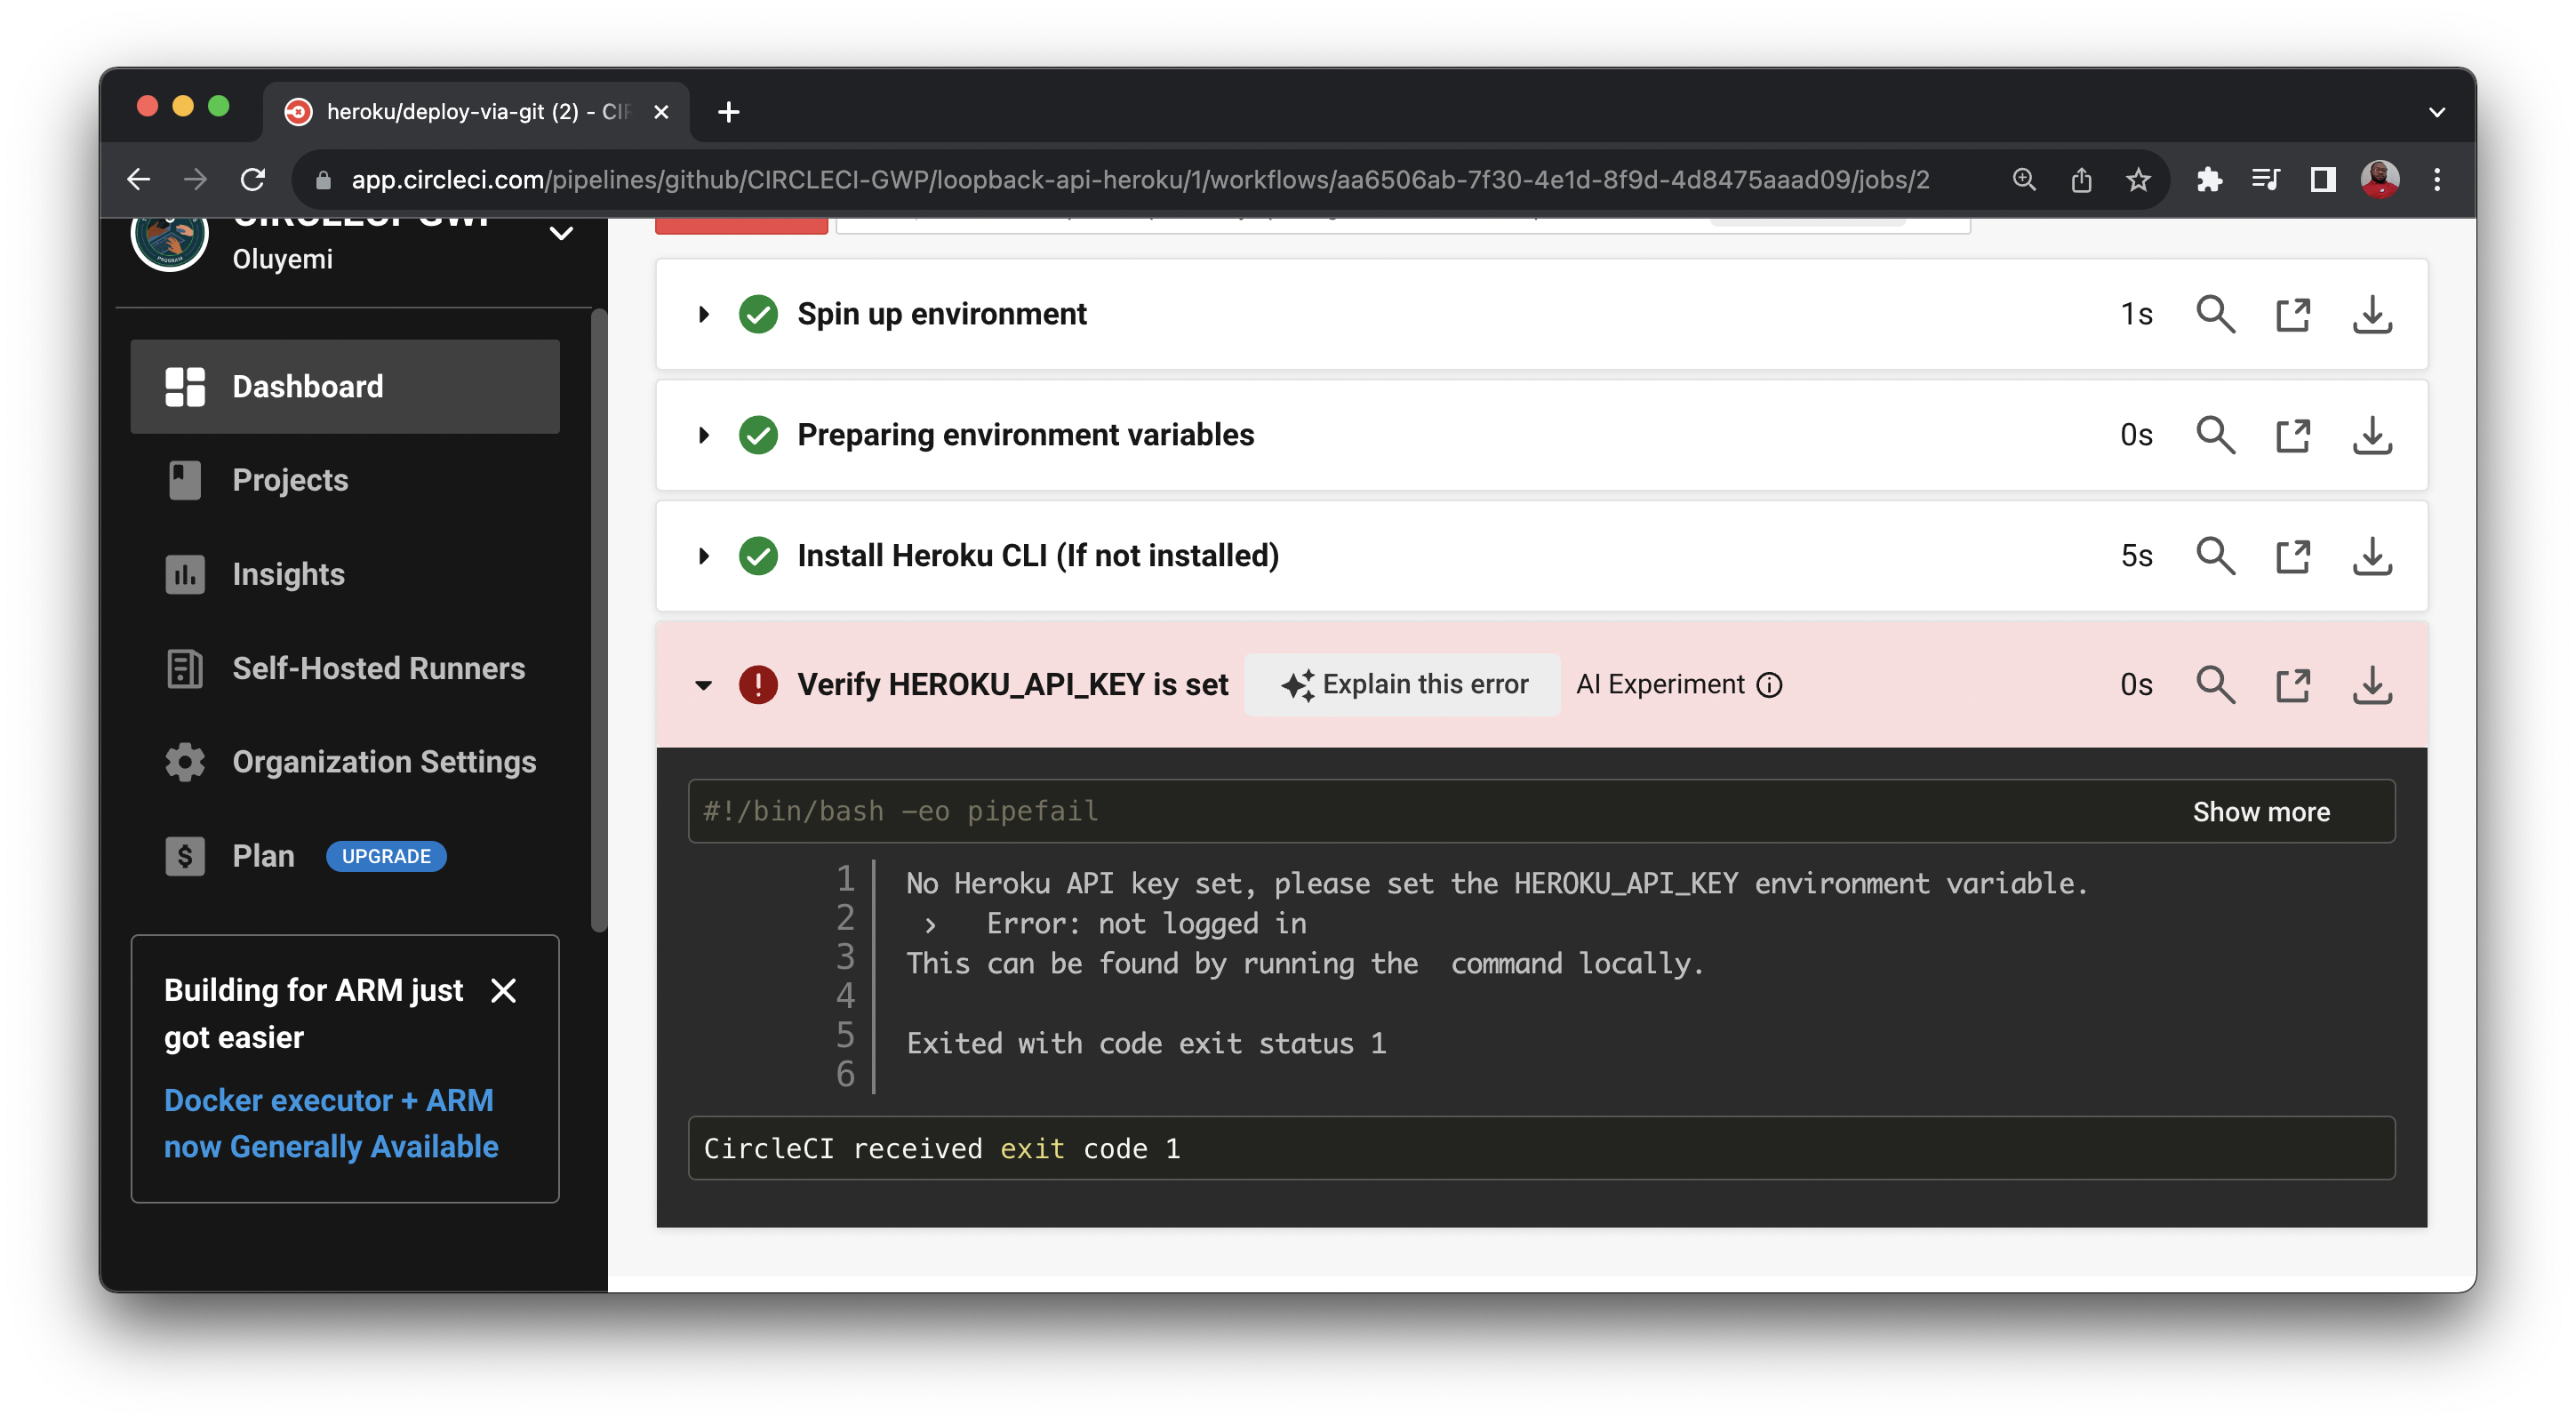Open the organization switcher dropdown chevron

point(562,234)
